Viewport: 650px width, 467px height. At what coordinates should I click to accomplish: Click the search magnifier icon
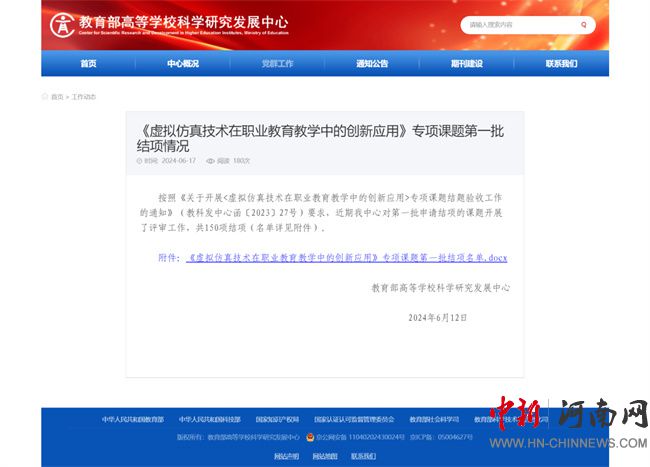click(583, 24)
